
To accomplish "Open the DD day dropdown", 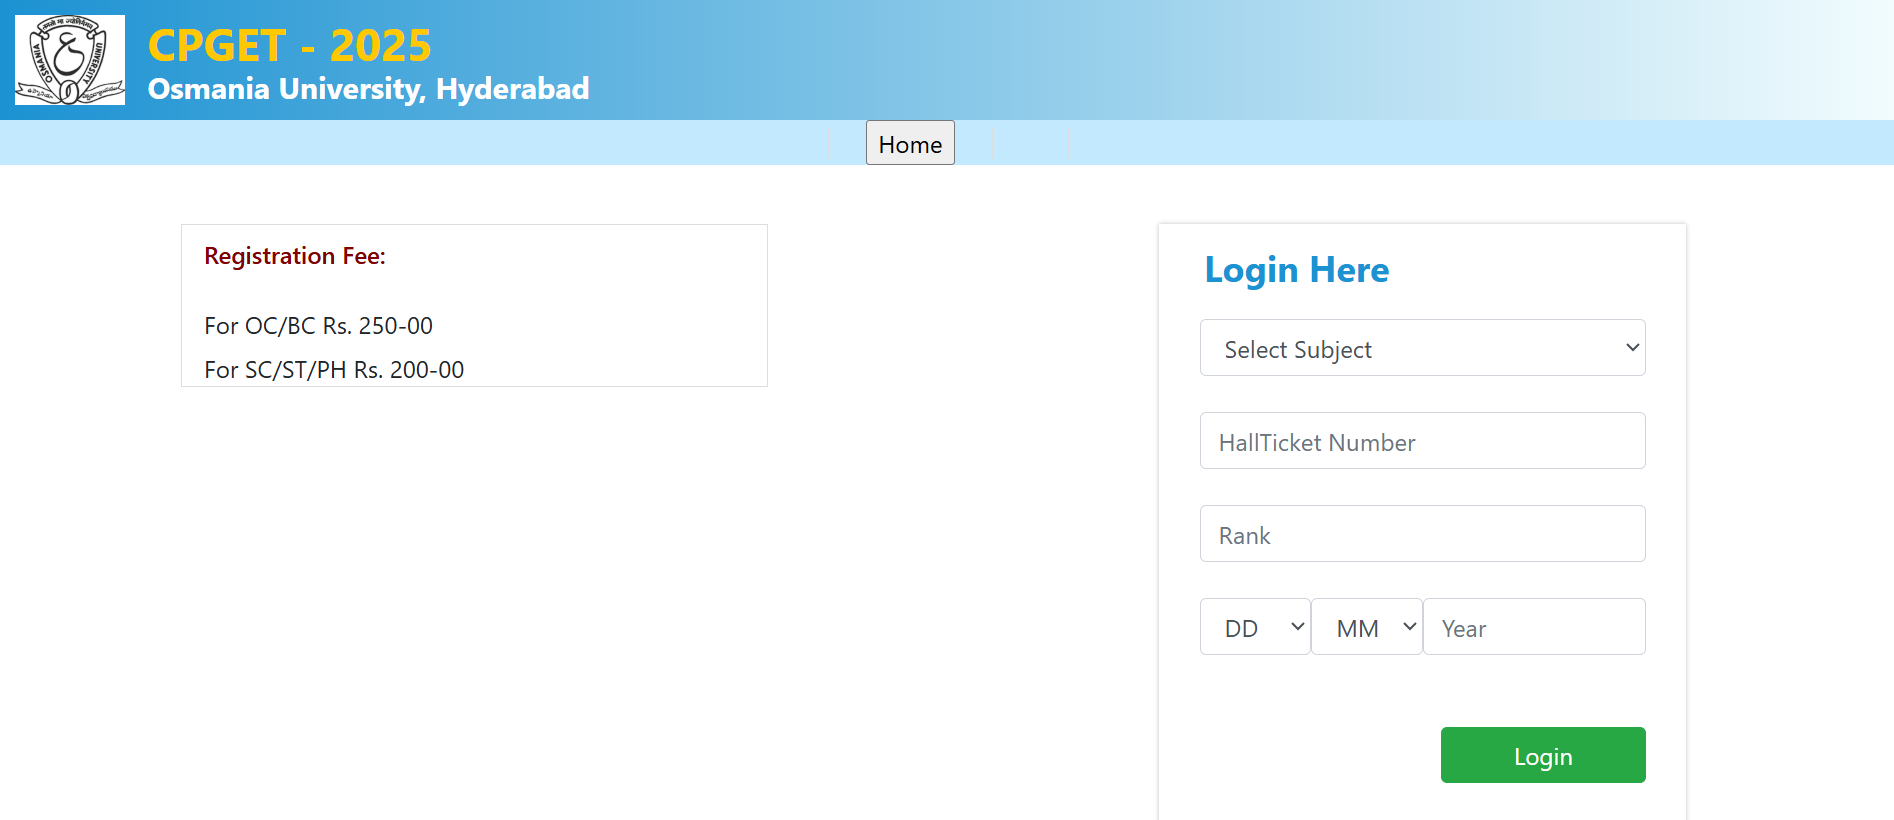I will click(x=1255, y=627).
